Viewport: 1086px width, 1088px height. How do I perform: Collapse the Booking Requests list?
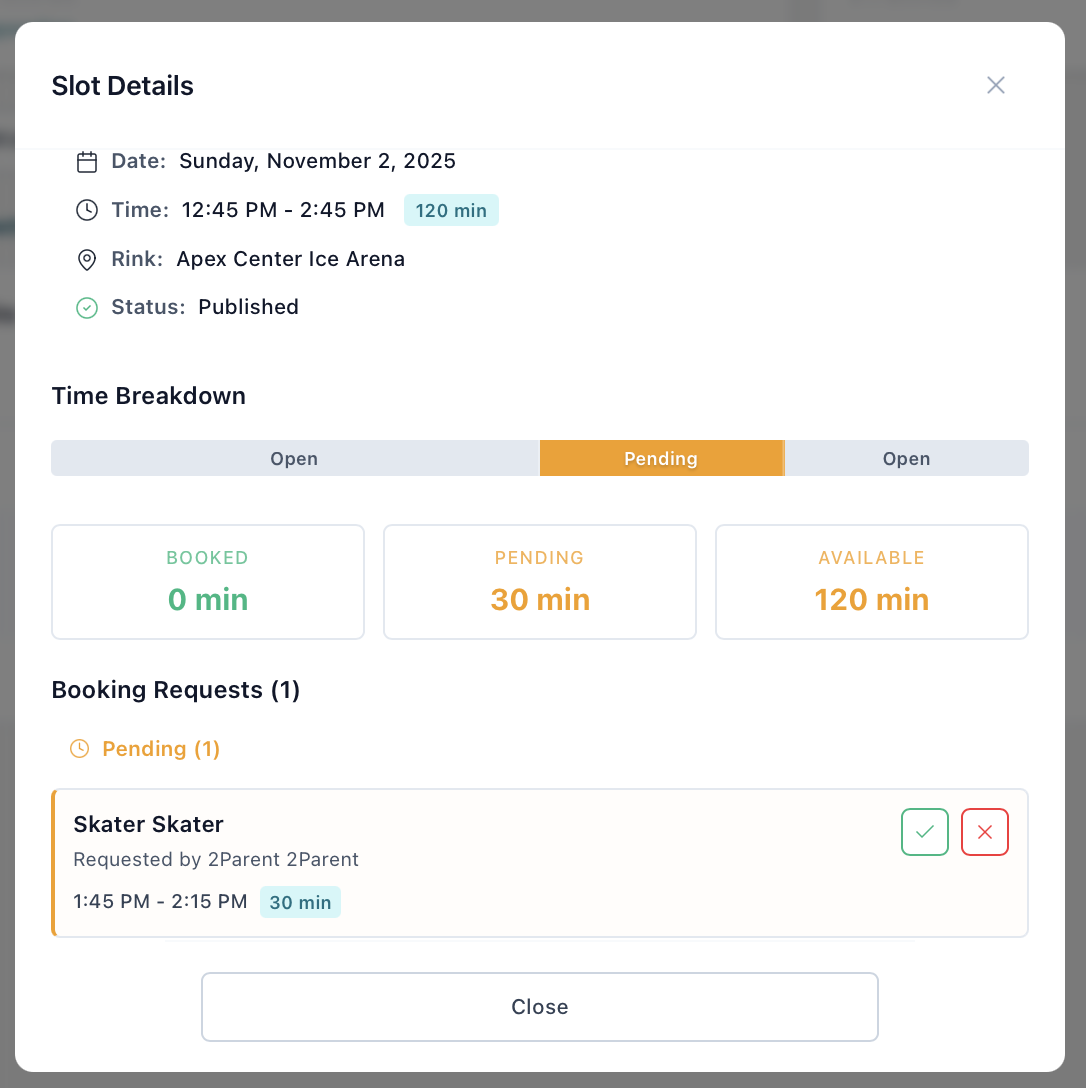pos(176,690)
